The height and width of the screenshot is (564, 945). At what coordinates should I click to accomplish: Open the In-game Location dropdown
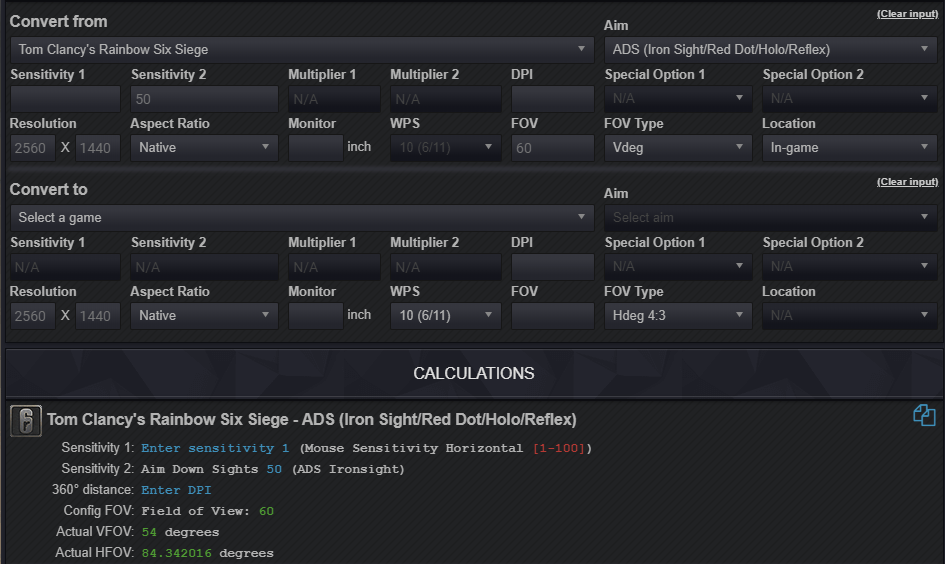(x=850, y=148)
